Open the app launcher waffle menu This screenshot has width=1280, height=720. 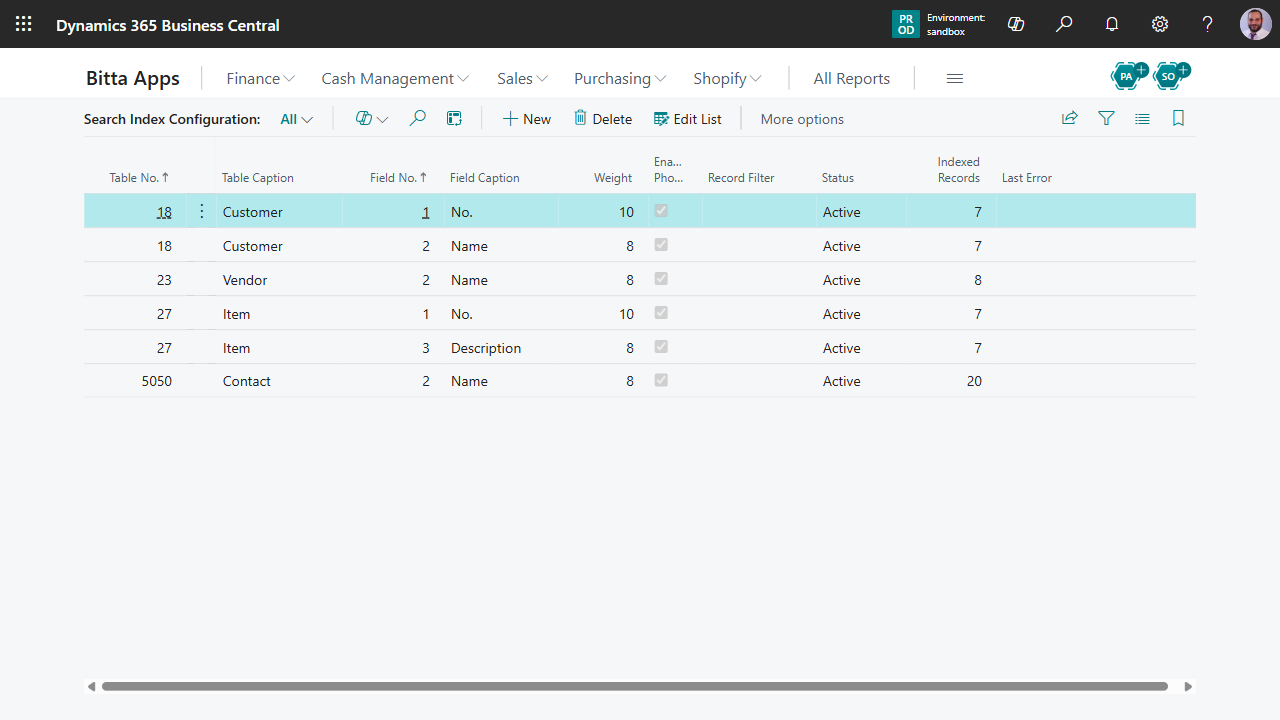[x=23, y=24]
